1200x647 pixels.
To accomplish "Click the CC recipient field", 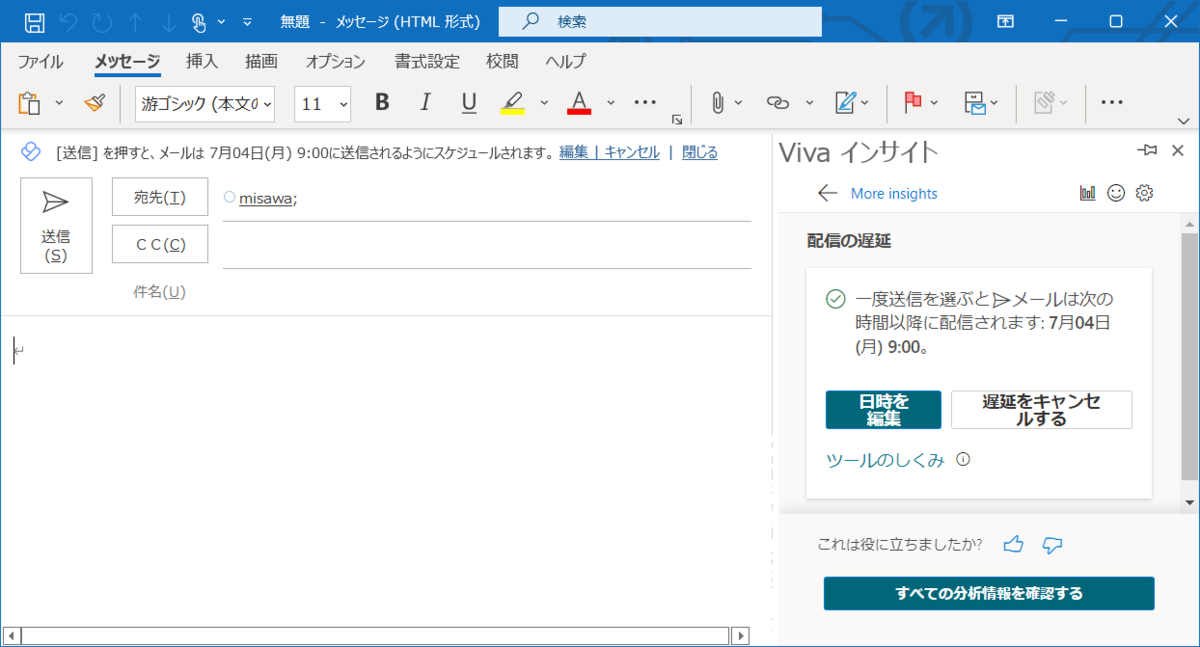I will 487,246.
